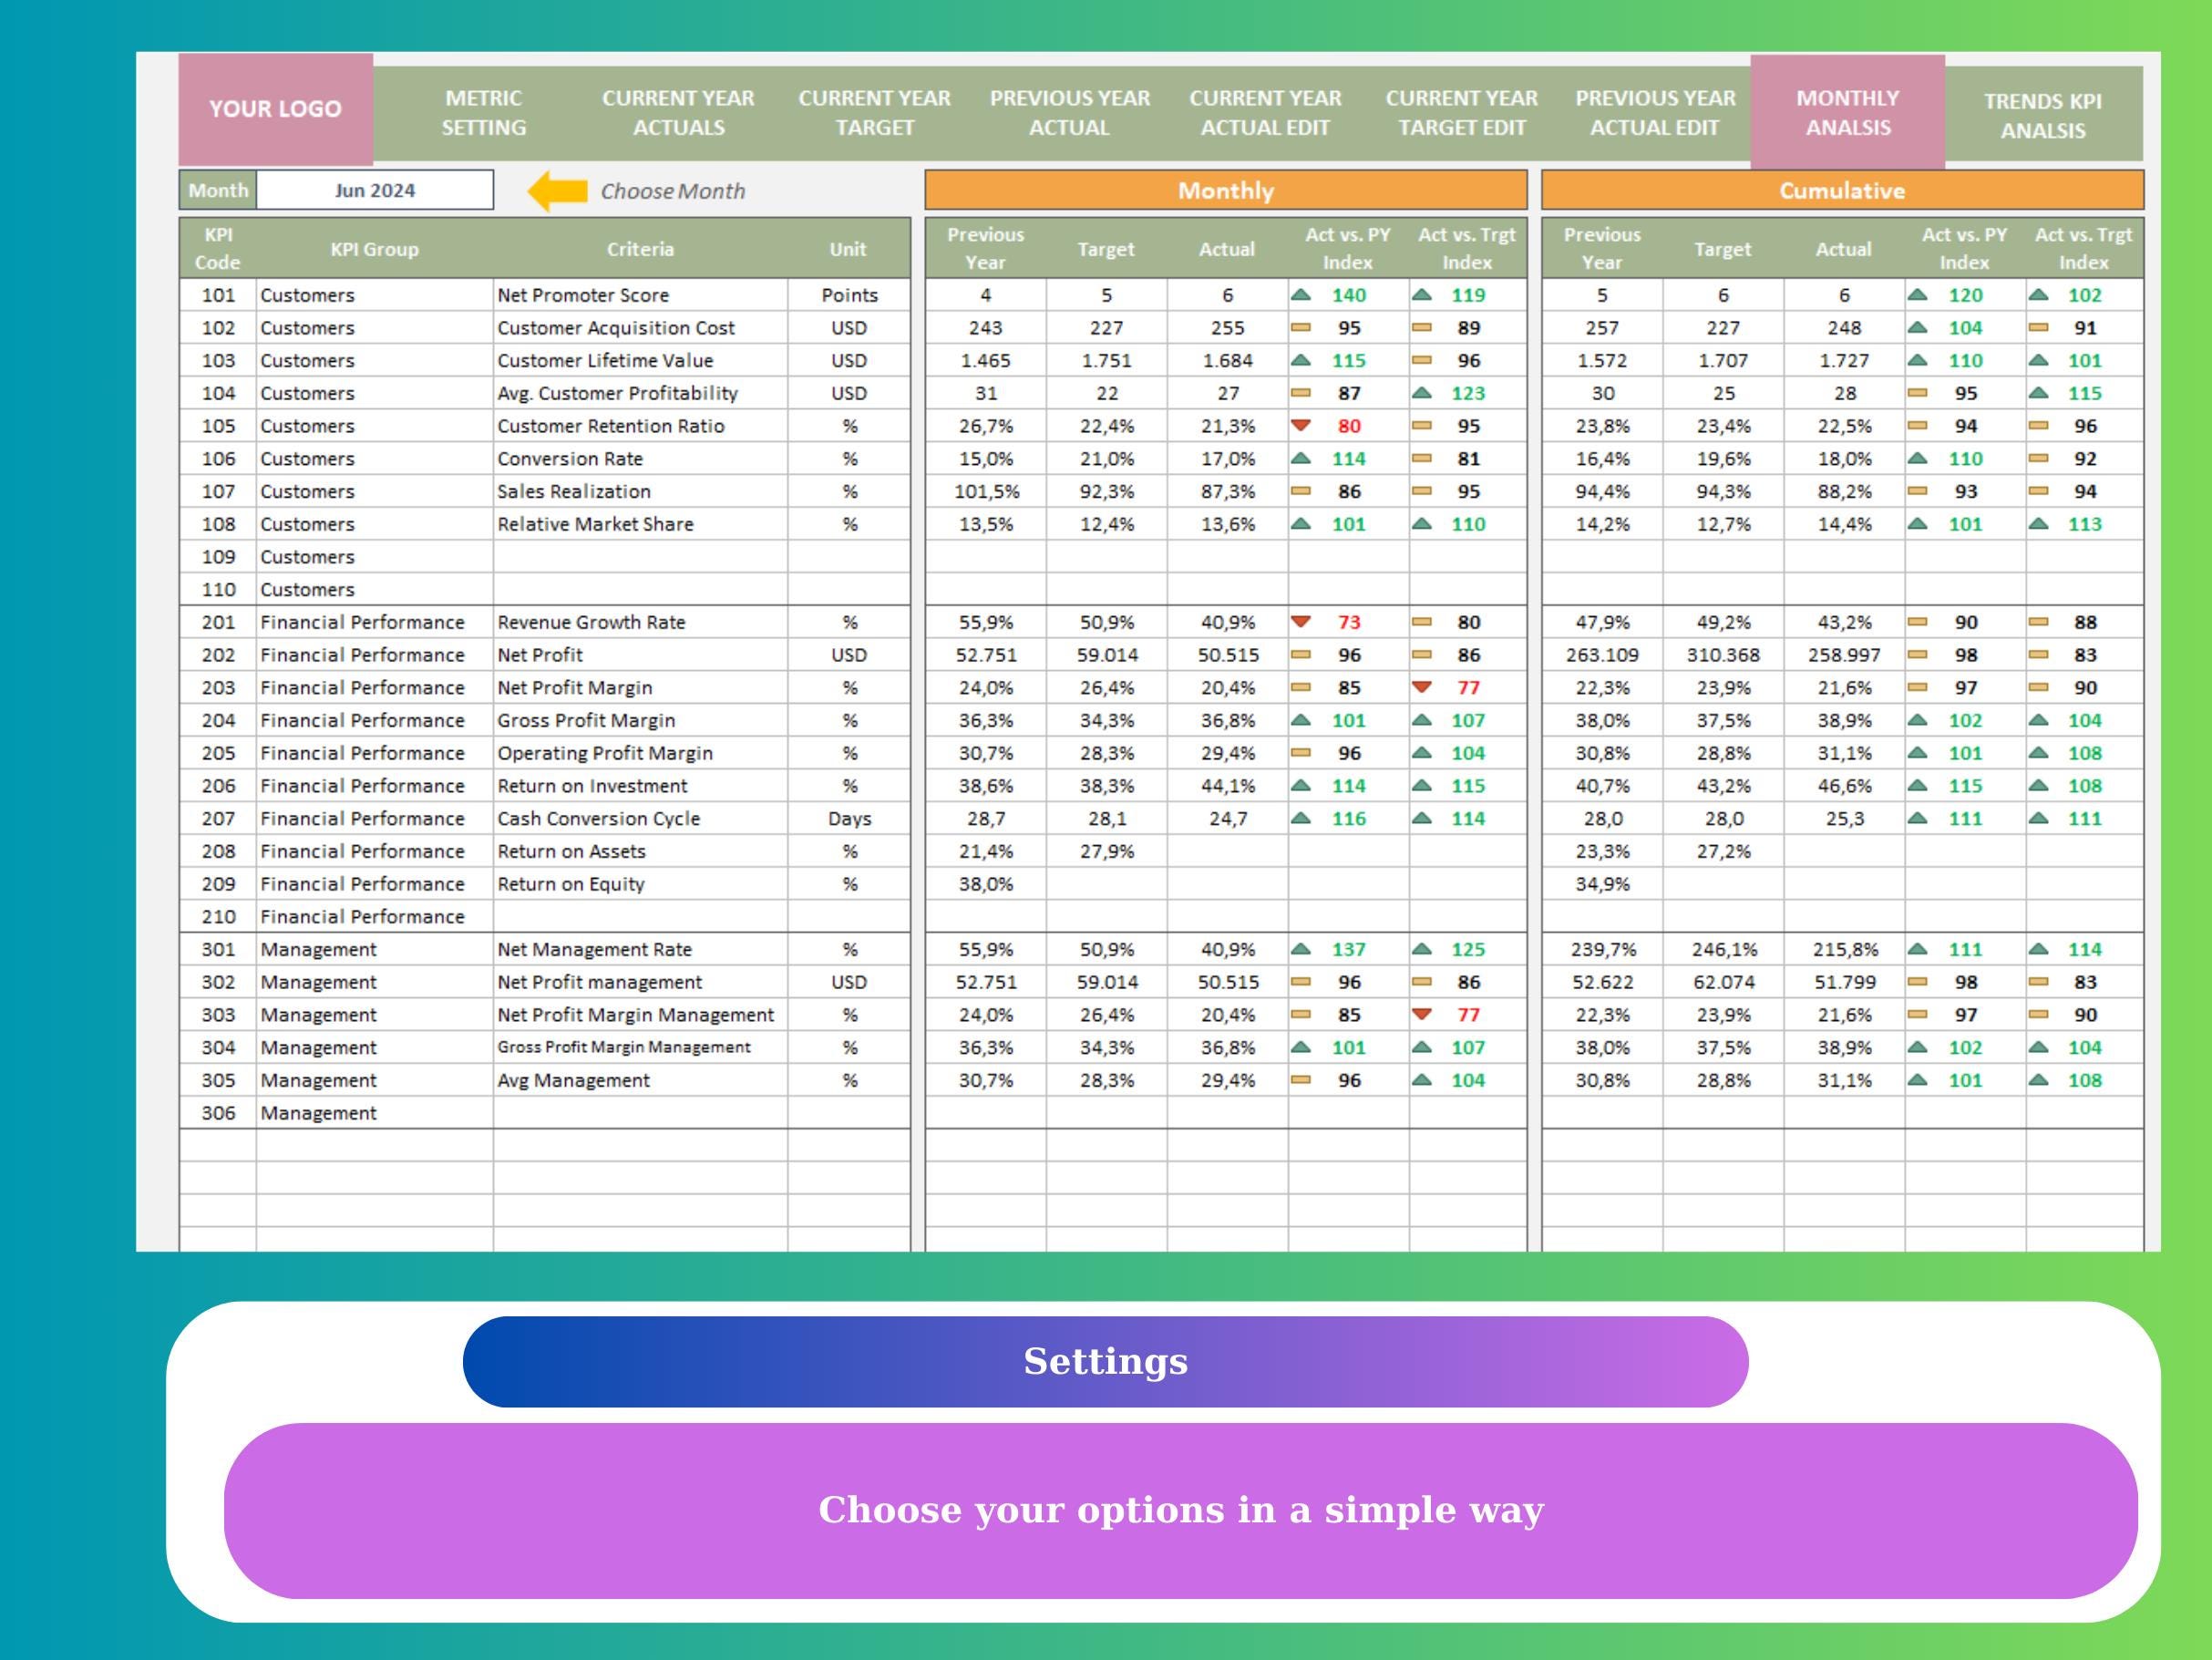Screen dimensions: 2212x1660
Task: Click the Cumulative section header
Action: (x=1842, y=190)
